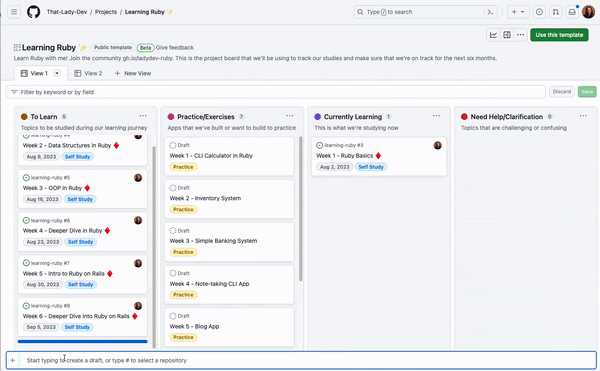
Task: Click draft icon on Week 3 - Simple Banking System
Action: [173, 231]
